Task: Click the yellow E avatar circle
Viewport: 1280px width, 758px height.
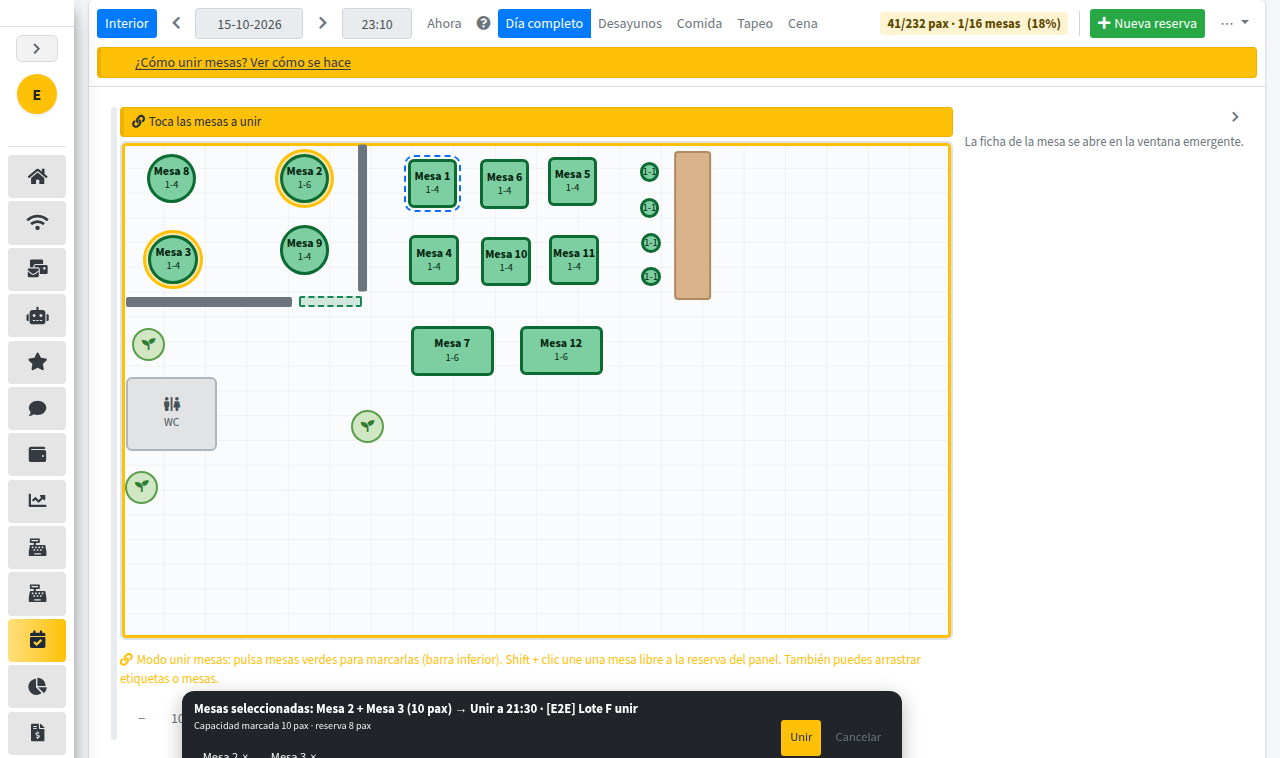Action: (x=37, y=95)
